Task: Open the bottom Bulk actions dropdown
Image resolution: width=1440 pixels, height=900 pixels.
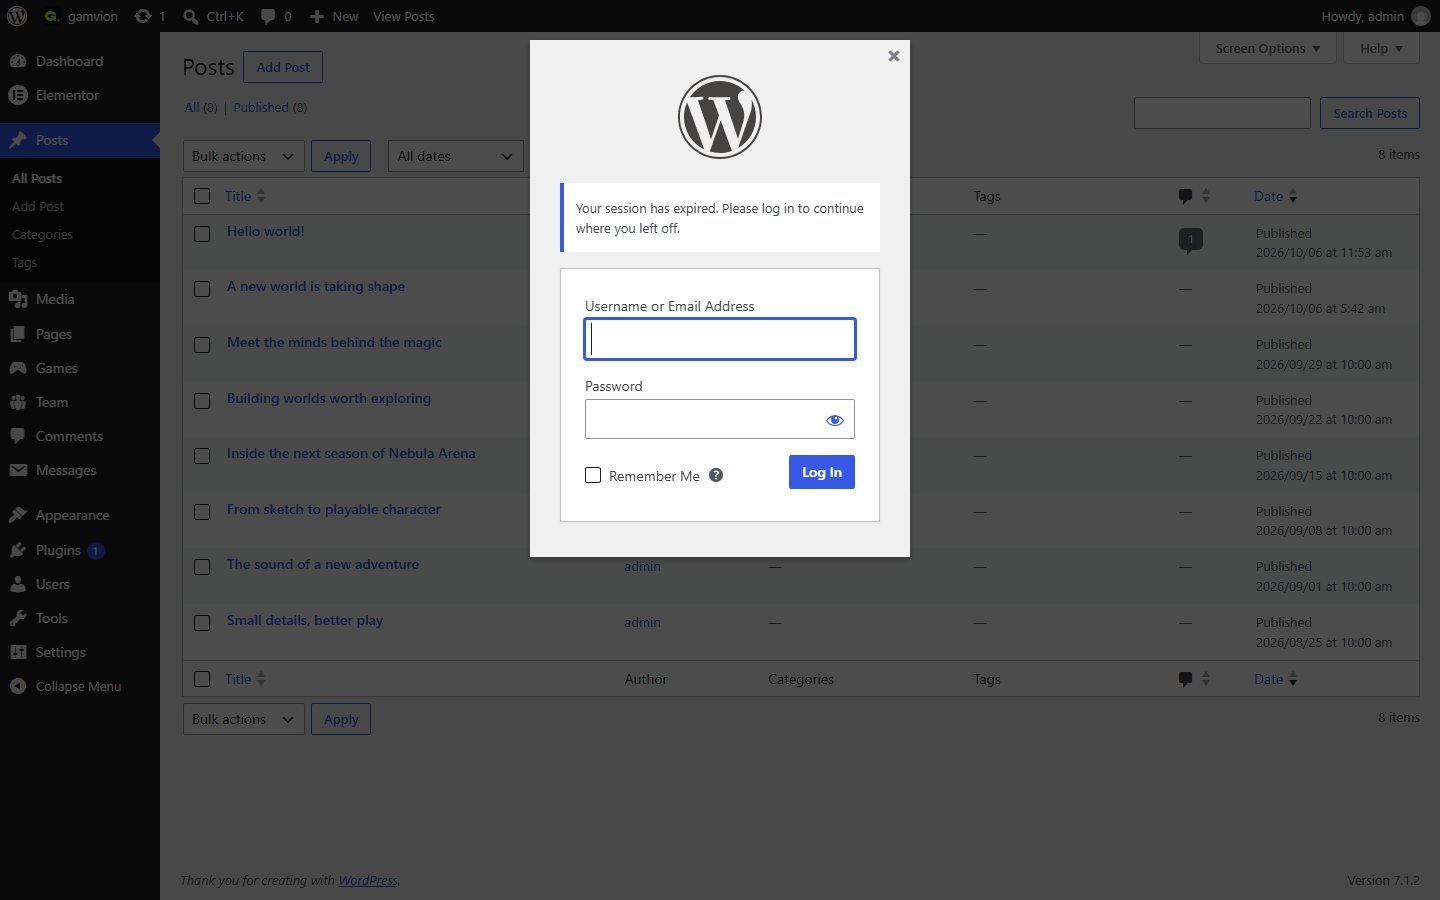Action: 244,719
